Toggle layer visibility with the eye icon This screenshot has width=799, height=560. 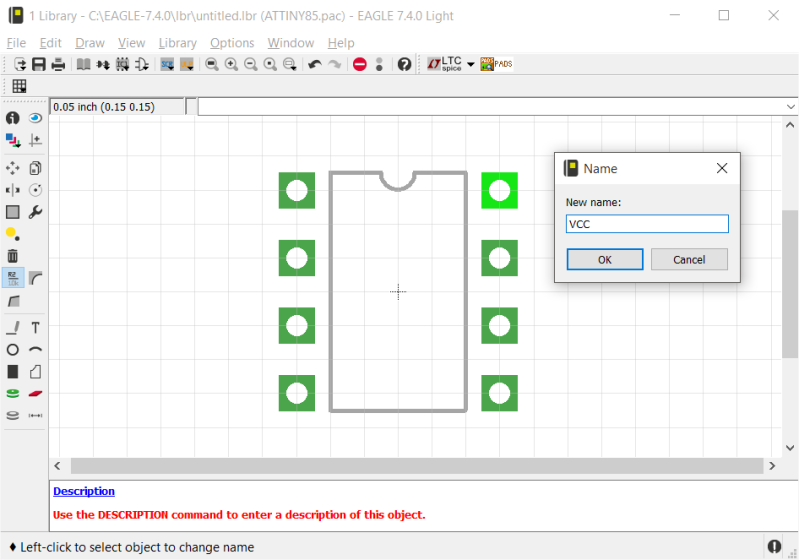(36, 118)
